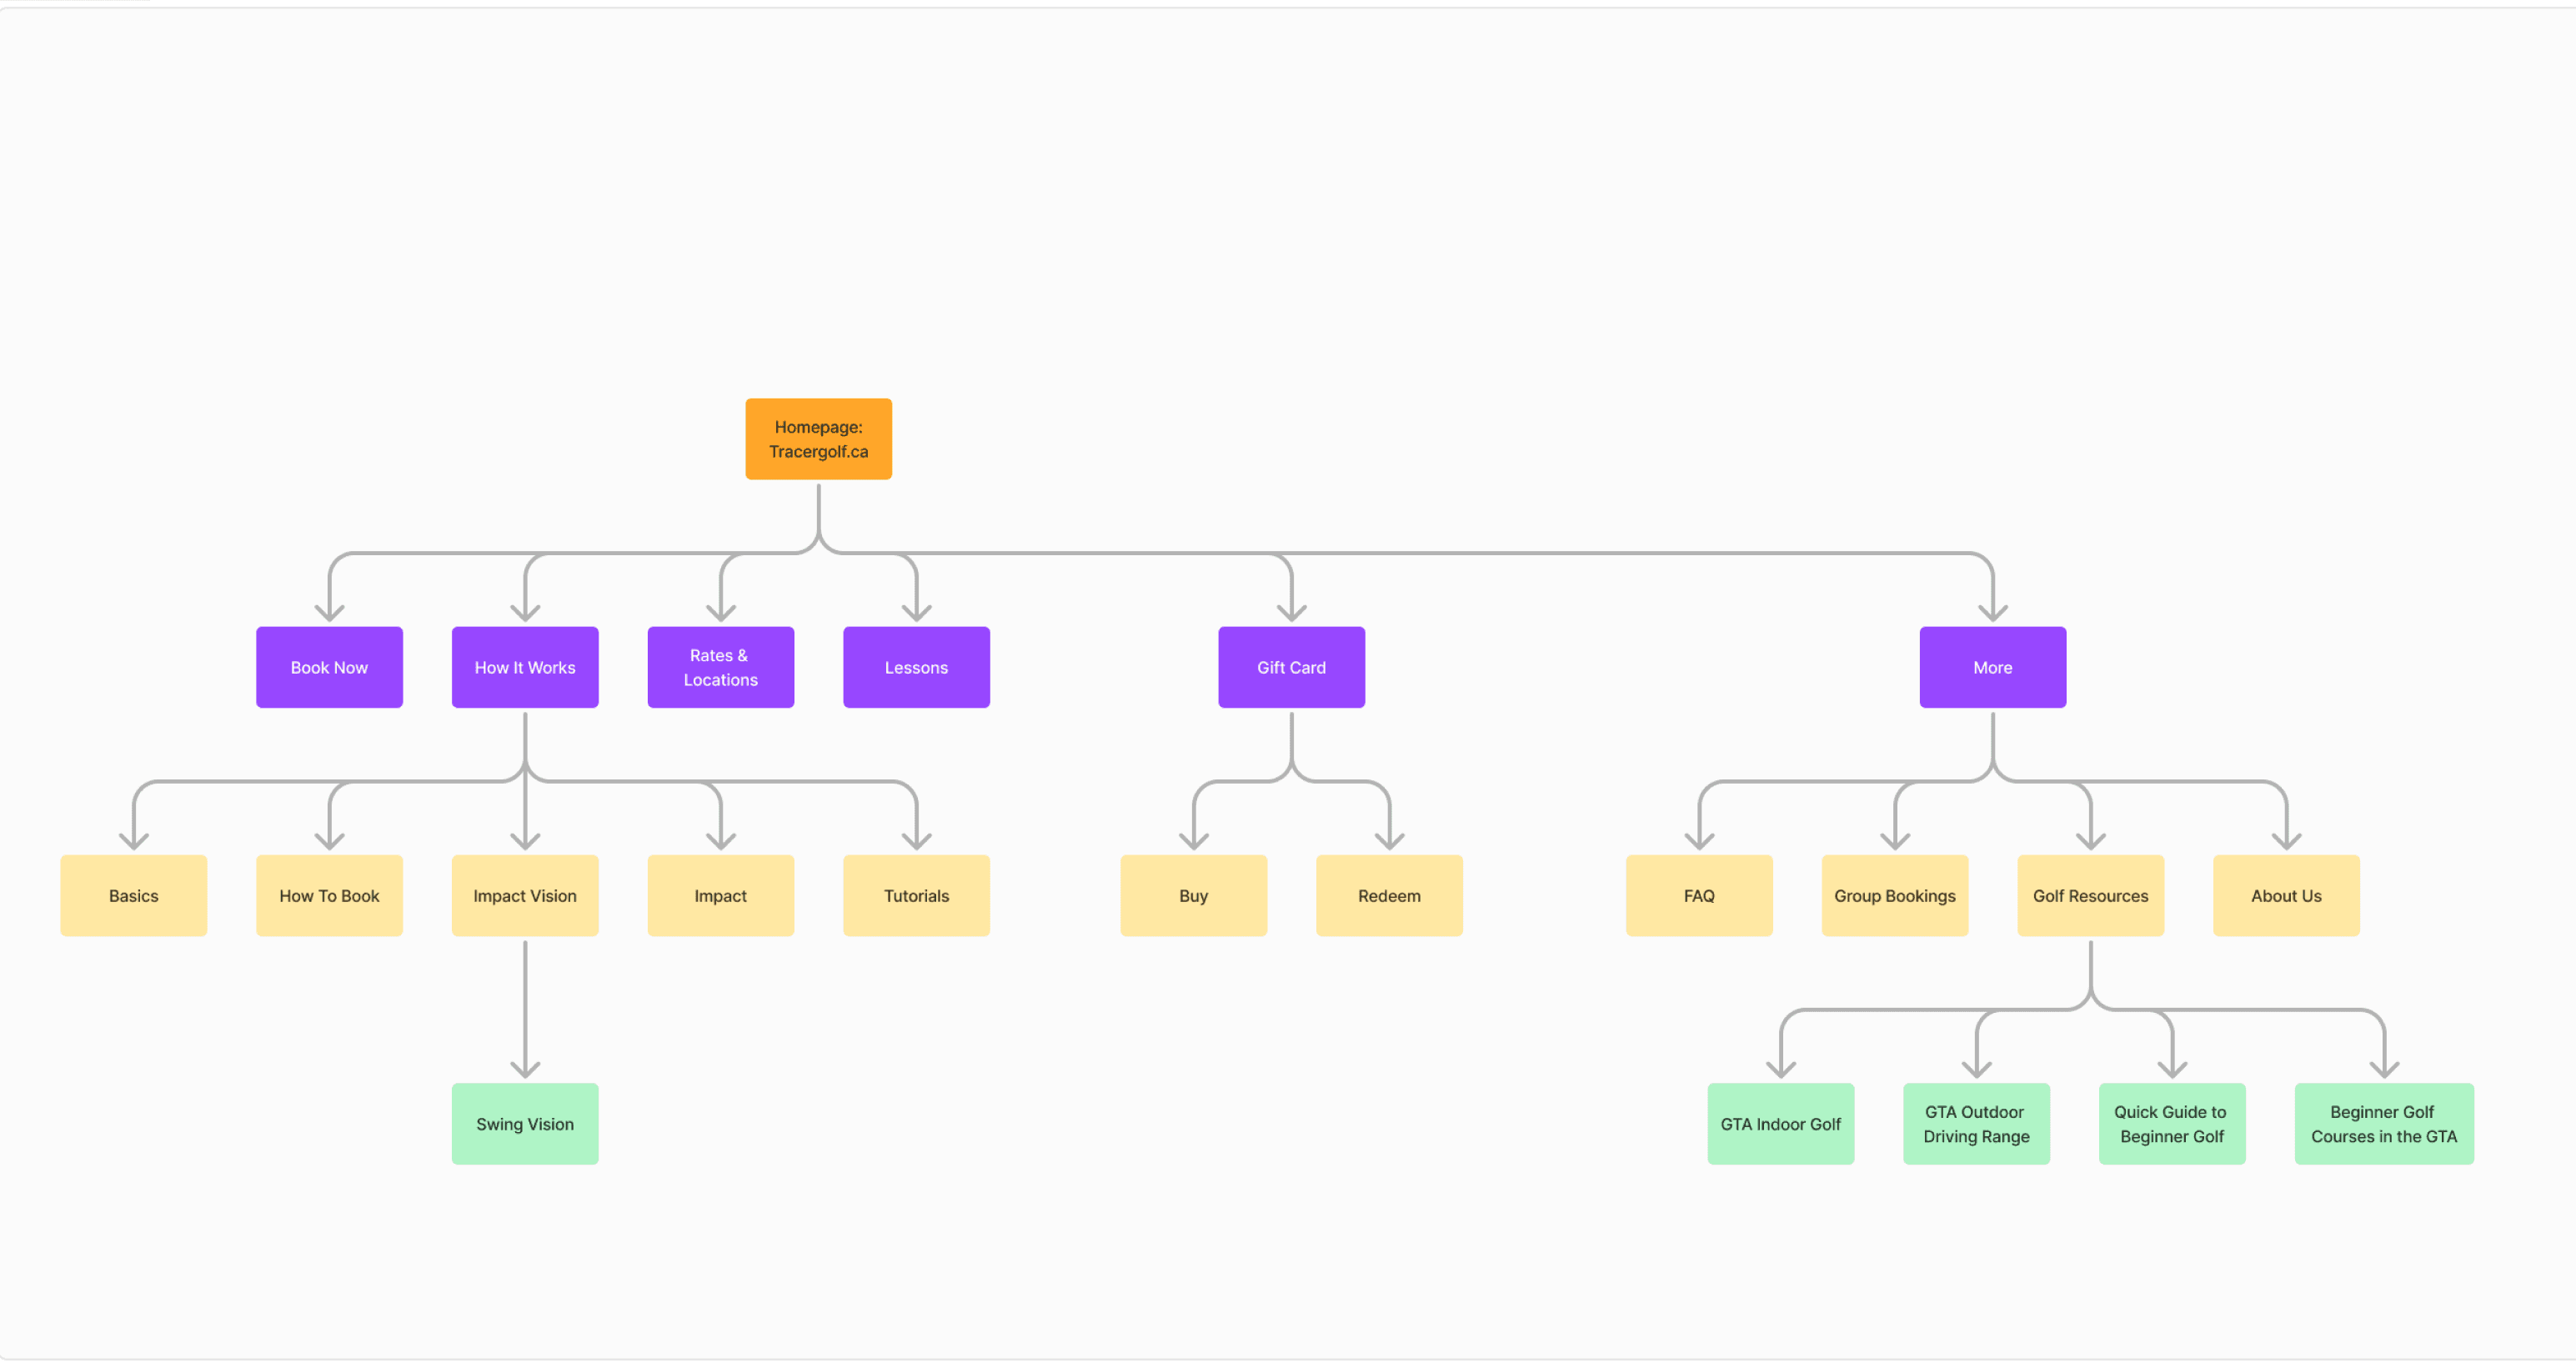Viewport: 2576px width, 1368px height.
Task: Select the Lessons purple node
Action: pyautogui.click(x=916, y=667)
